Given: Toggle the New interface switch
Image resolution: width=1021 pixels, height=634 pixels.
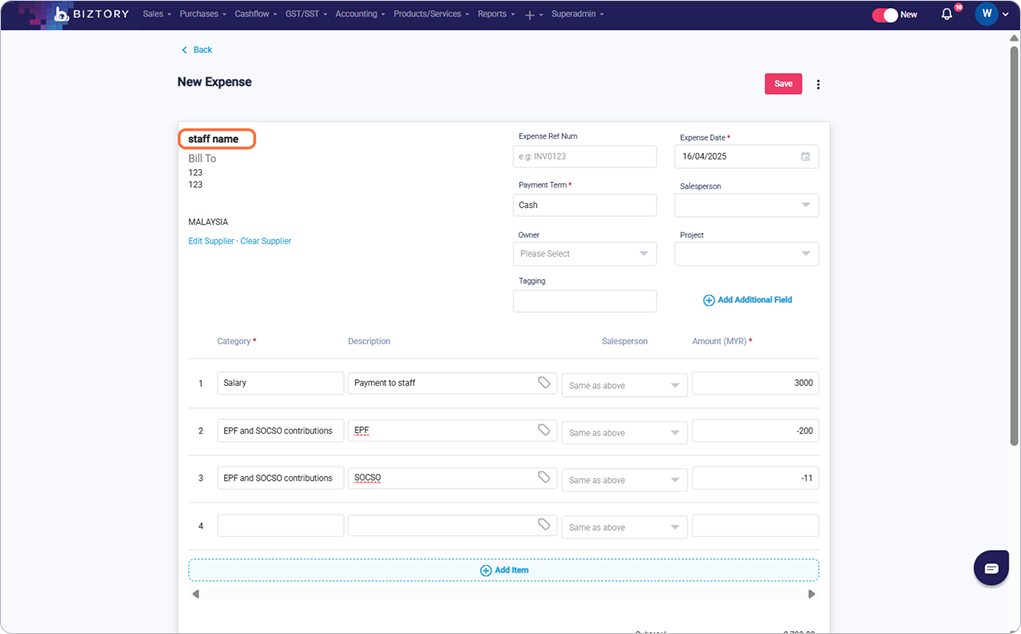Looking at the screenshot, I should (885, 15).
